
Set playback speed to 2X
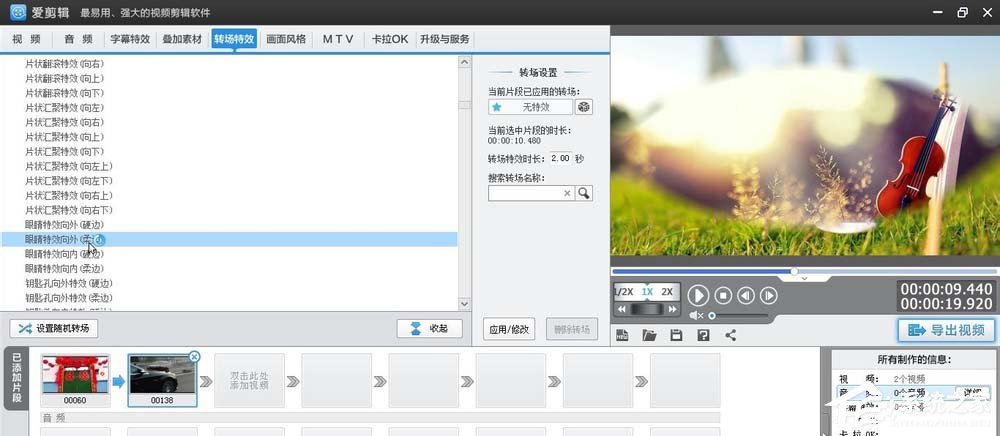pyautogui.click(x=667, y=292)
